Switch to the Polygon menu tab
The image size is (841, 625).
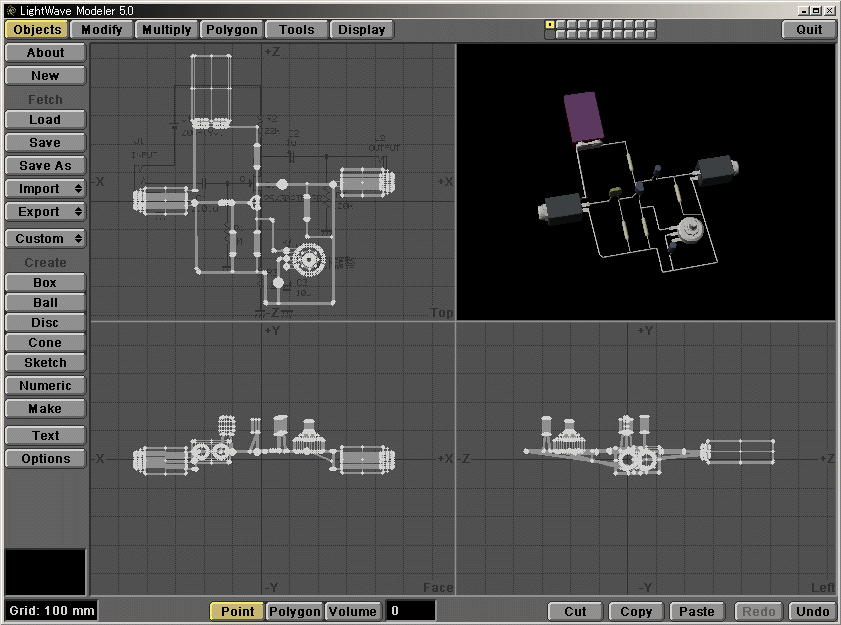231,29
